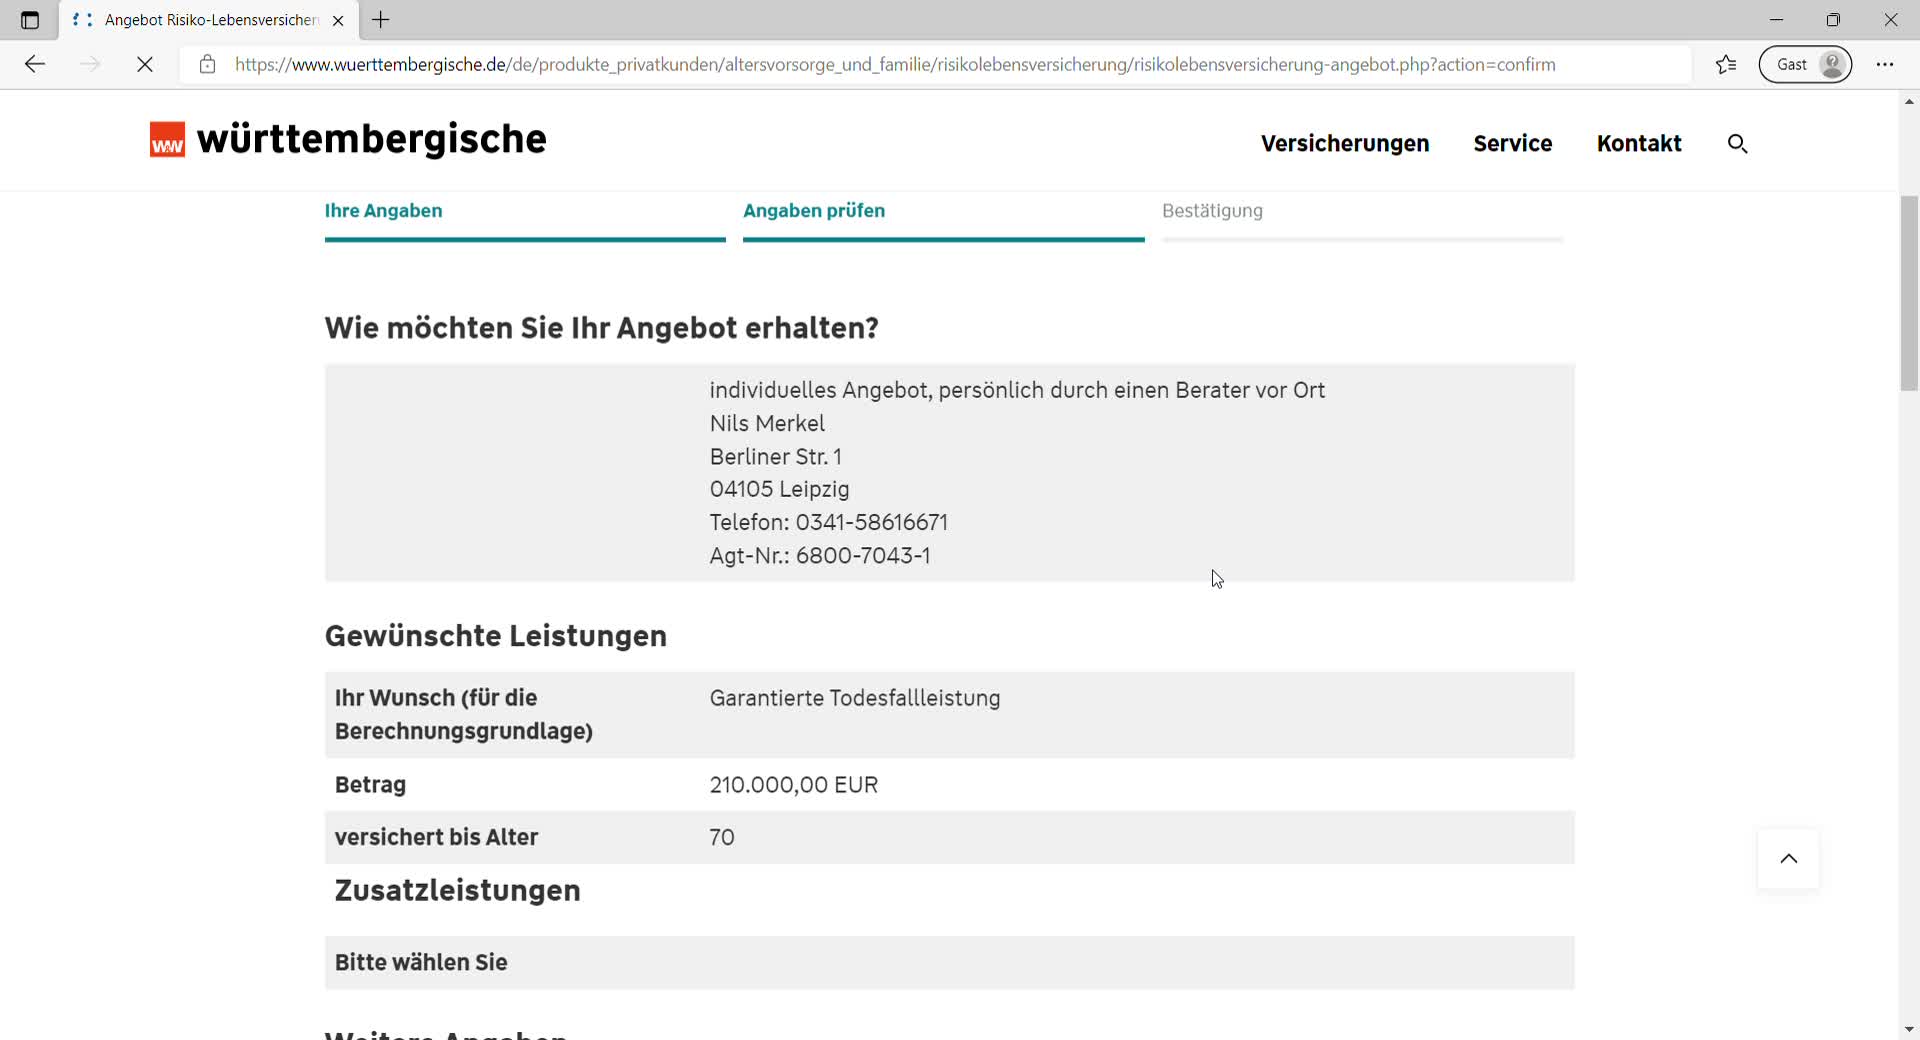This screenshot has height=1040, width=1920.
Task: Click the Württembergische logo
Action: tap(347, 140)
